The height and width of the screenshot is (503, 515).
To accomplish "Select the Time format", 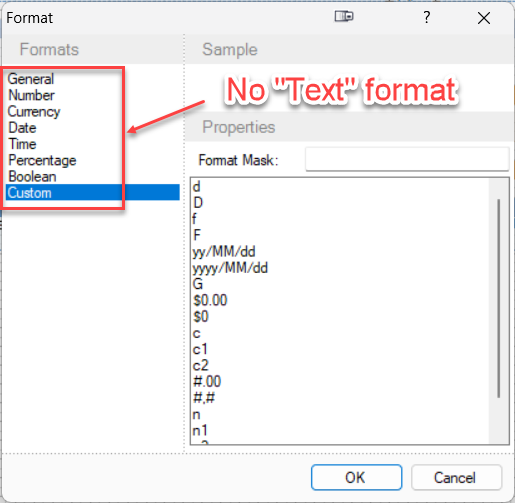I will coord(22,144).
